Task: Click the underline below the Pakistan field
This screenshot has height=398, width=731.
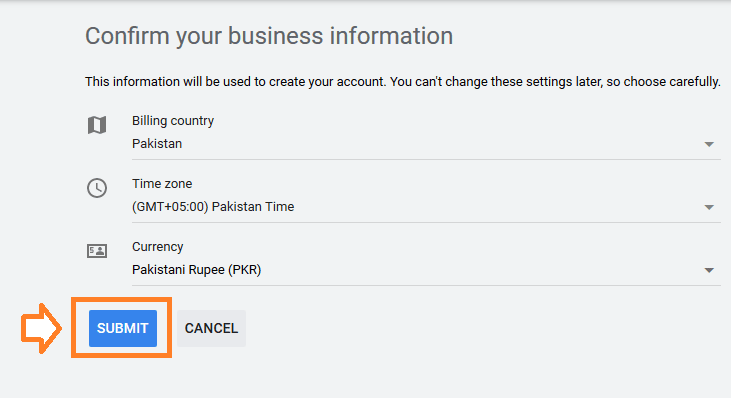Action: point(426,159)
